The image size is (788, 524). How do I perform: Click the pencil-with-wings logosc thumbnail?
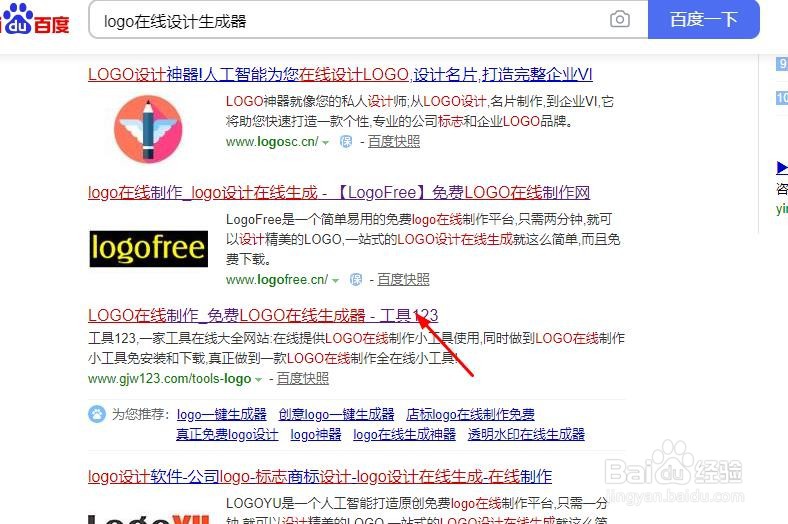[x=148, y=129]
